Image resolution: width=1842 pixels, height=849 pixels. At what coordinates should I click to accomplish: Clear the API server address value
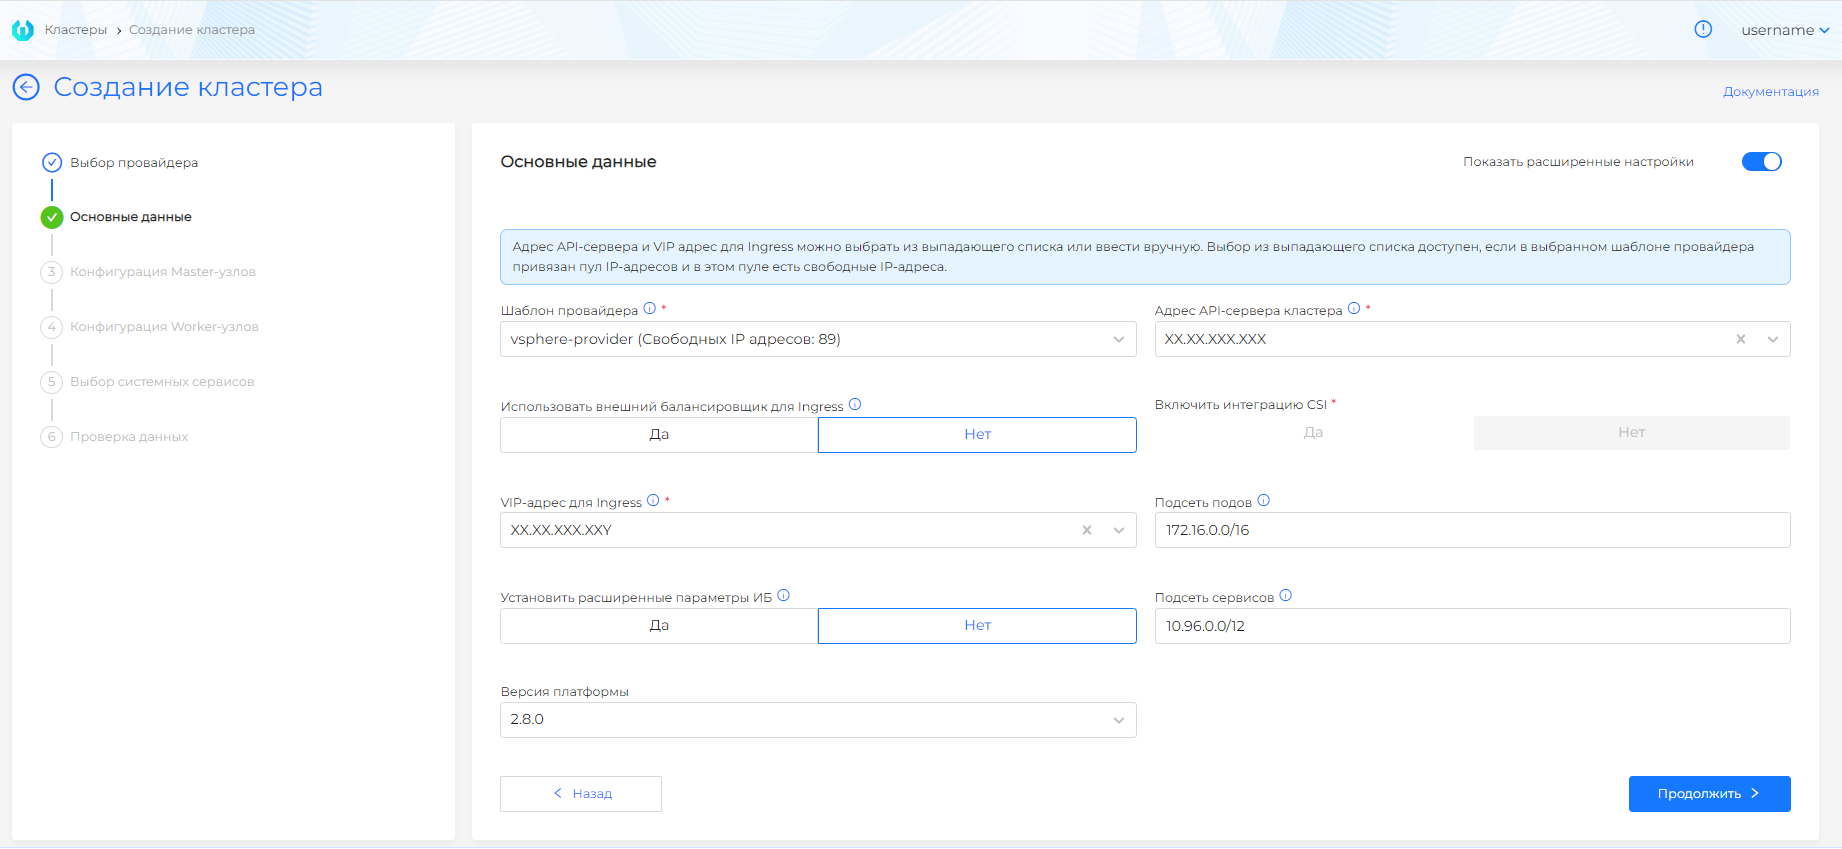coord(1741,340)
